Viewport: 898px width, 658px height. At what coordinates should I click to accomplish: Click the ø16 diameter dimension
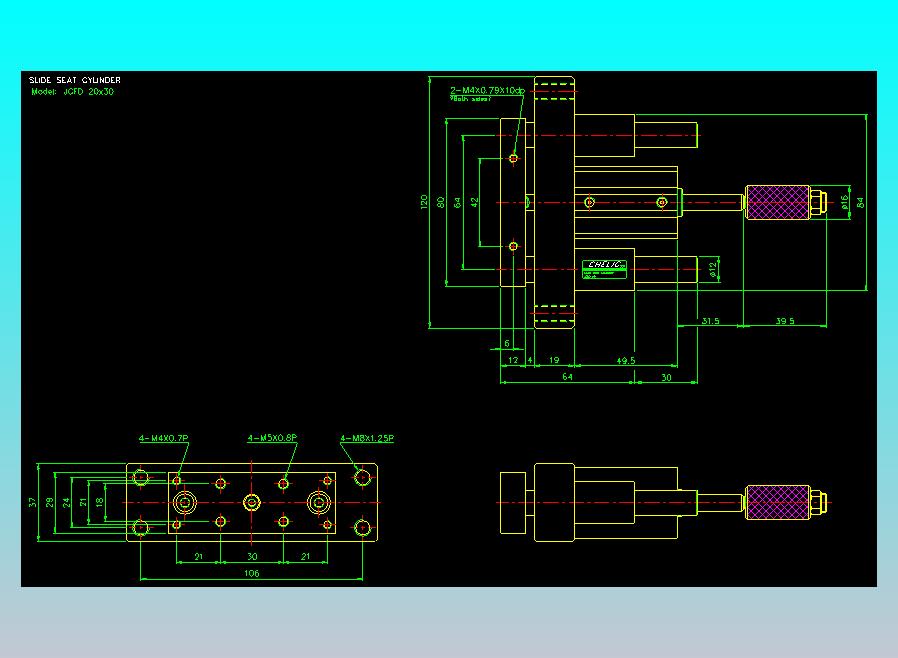844,202
